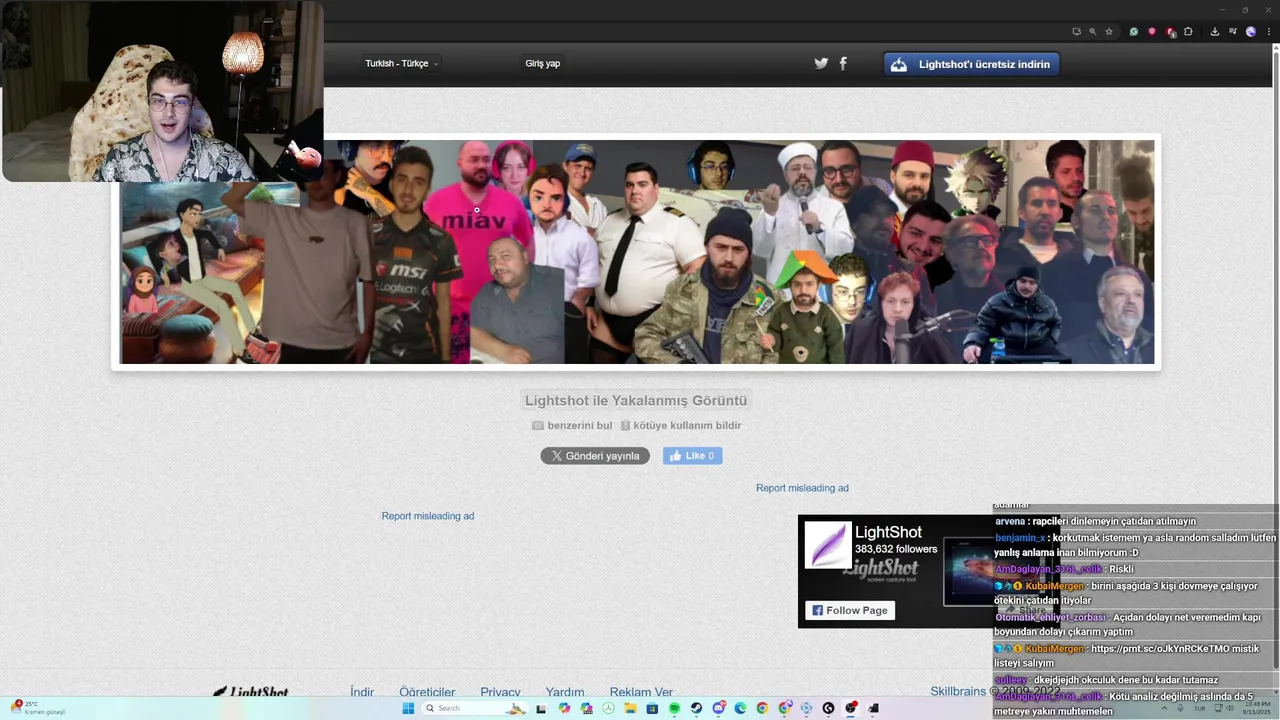The width and height of the screenshot is (1280, 720).
Task: Open Steam from taskbar
Action: 696,708
